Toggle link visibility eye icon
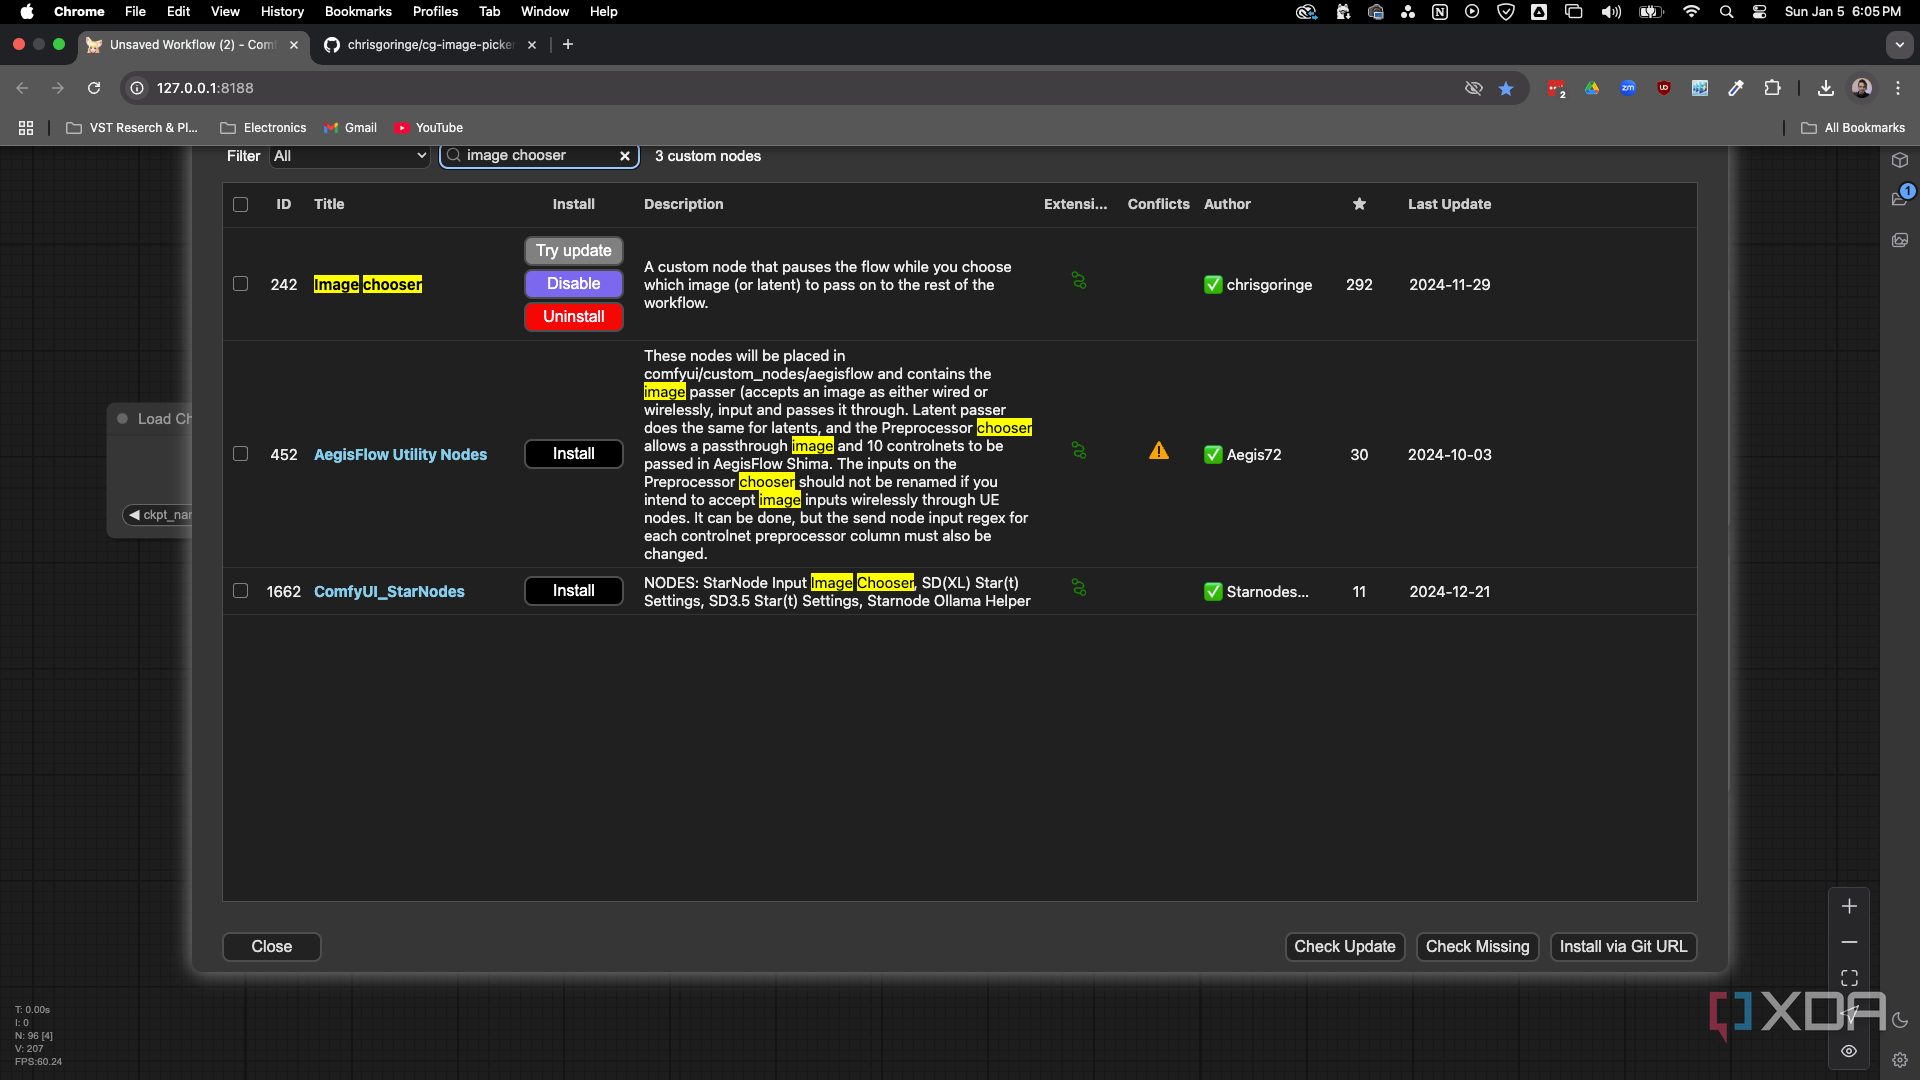 [1849, 1051]
